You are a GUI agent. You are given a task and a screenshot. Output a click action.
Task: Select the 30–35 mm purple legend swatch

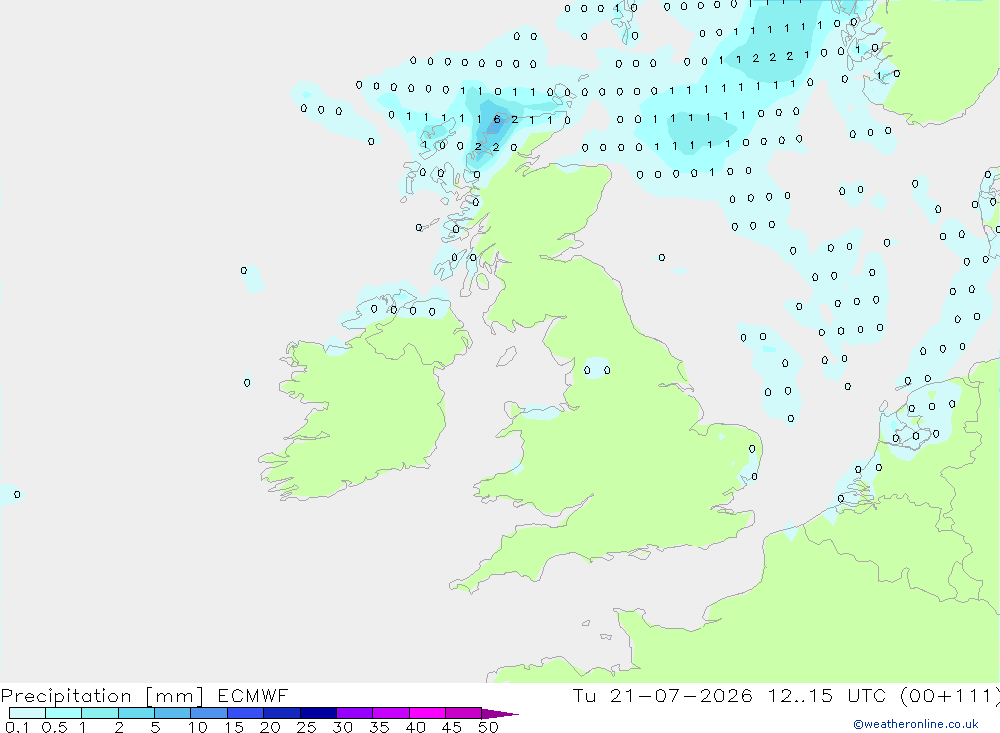355,713
